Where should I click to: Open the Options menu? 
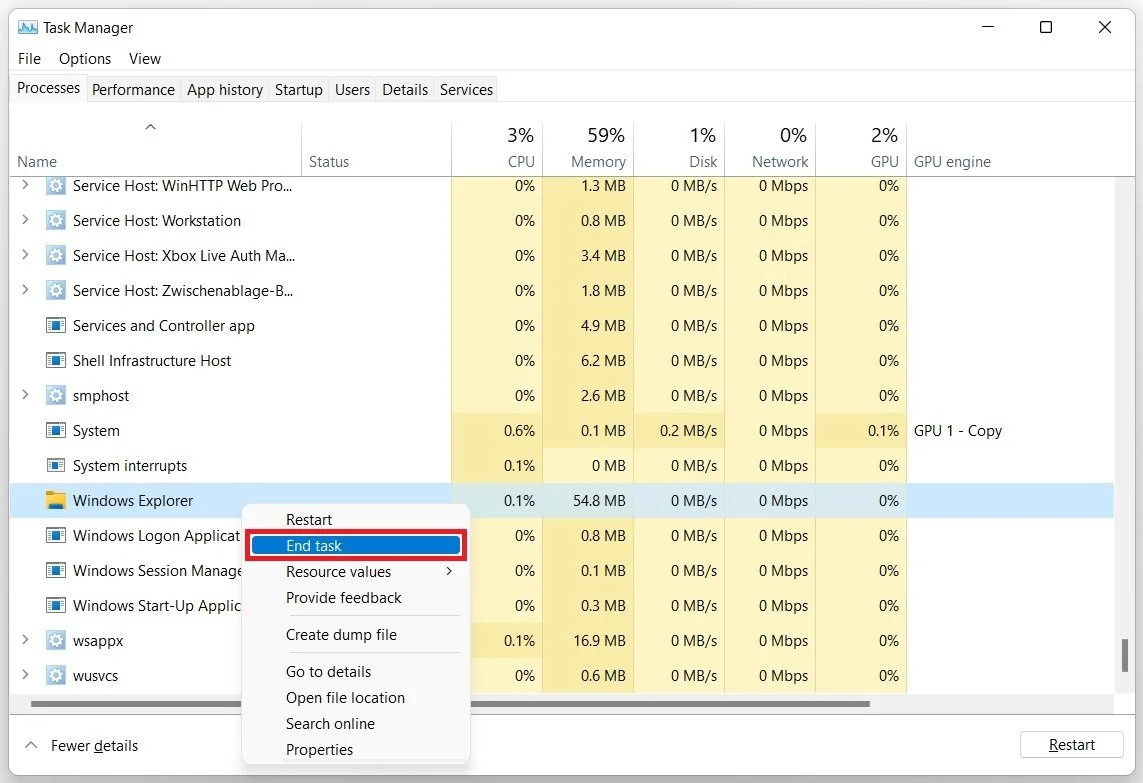click(85, 59)
